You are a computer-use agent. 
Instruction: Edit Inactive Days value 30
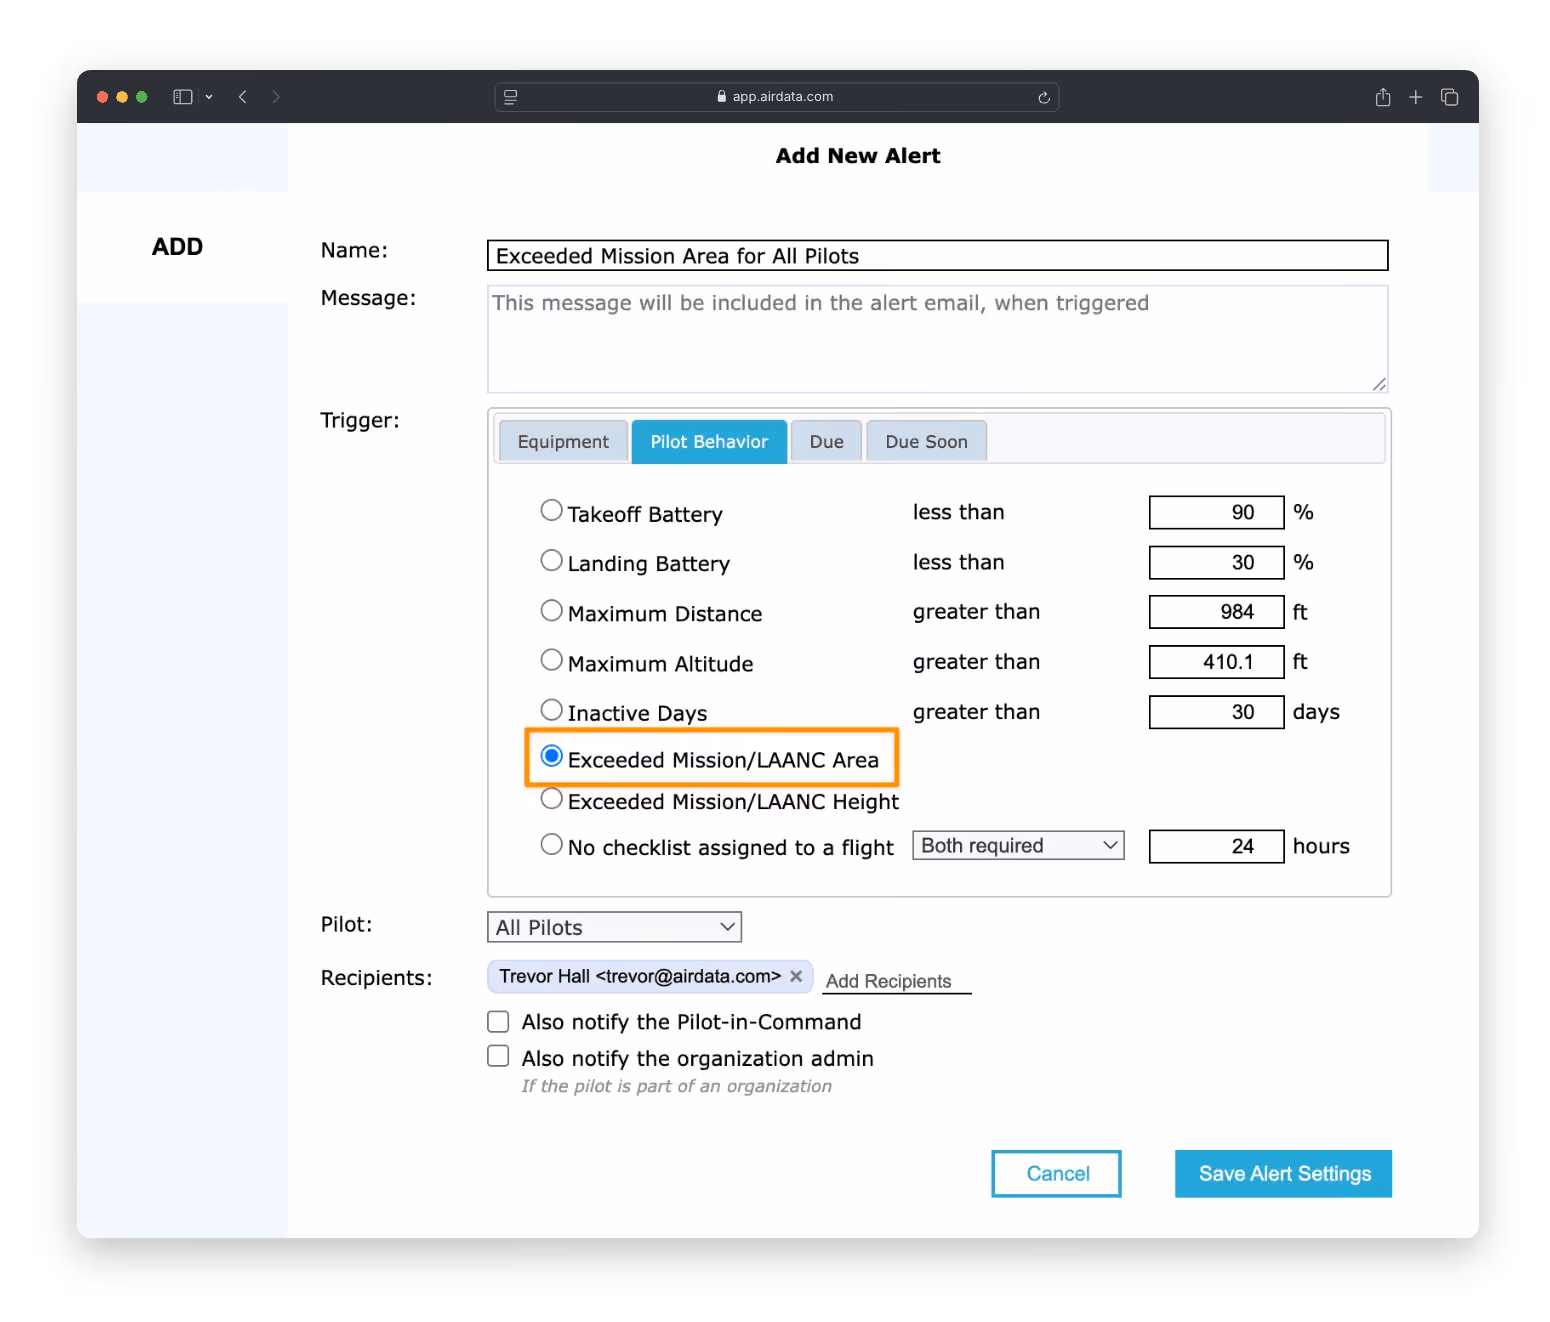[x=1216, y=712]
